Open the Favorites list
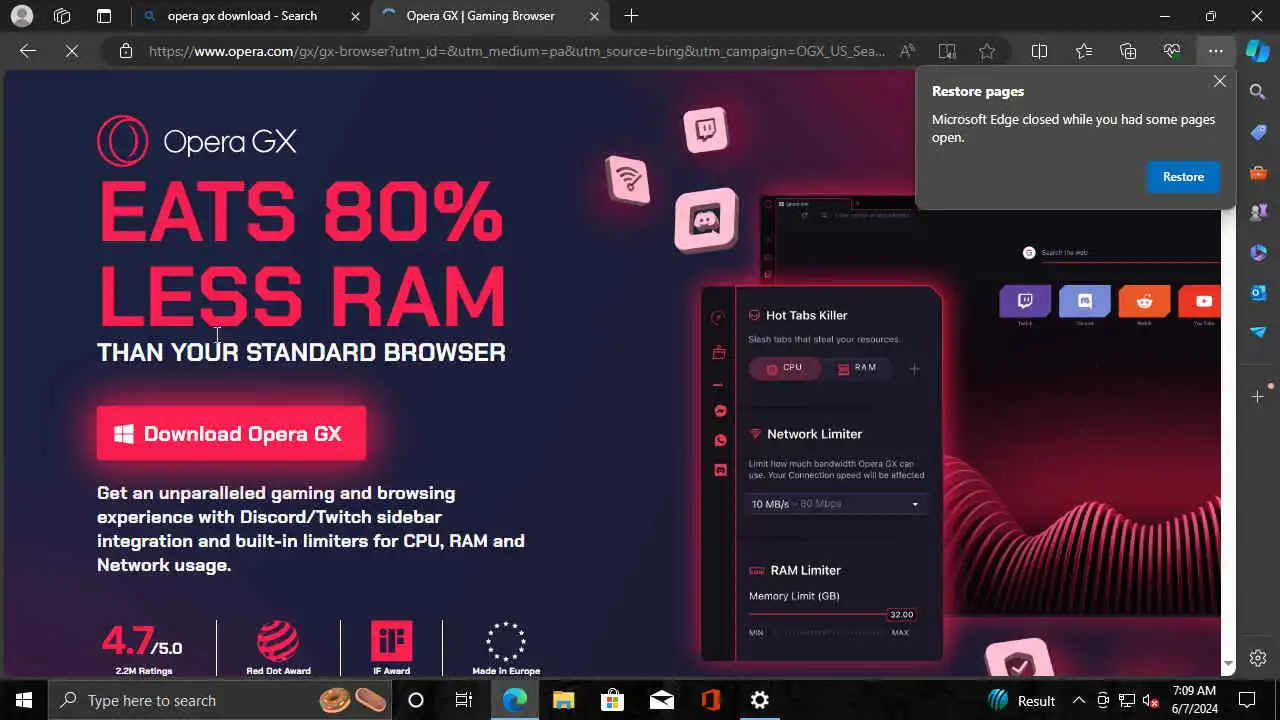Viewport: 1280px width, 720px height. 1084,51
